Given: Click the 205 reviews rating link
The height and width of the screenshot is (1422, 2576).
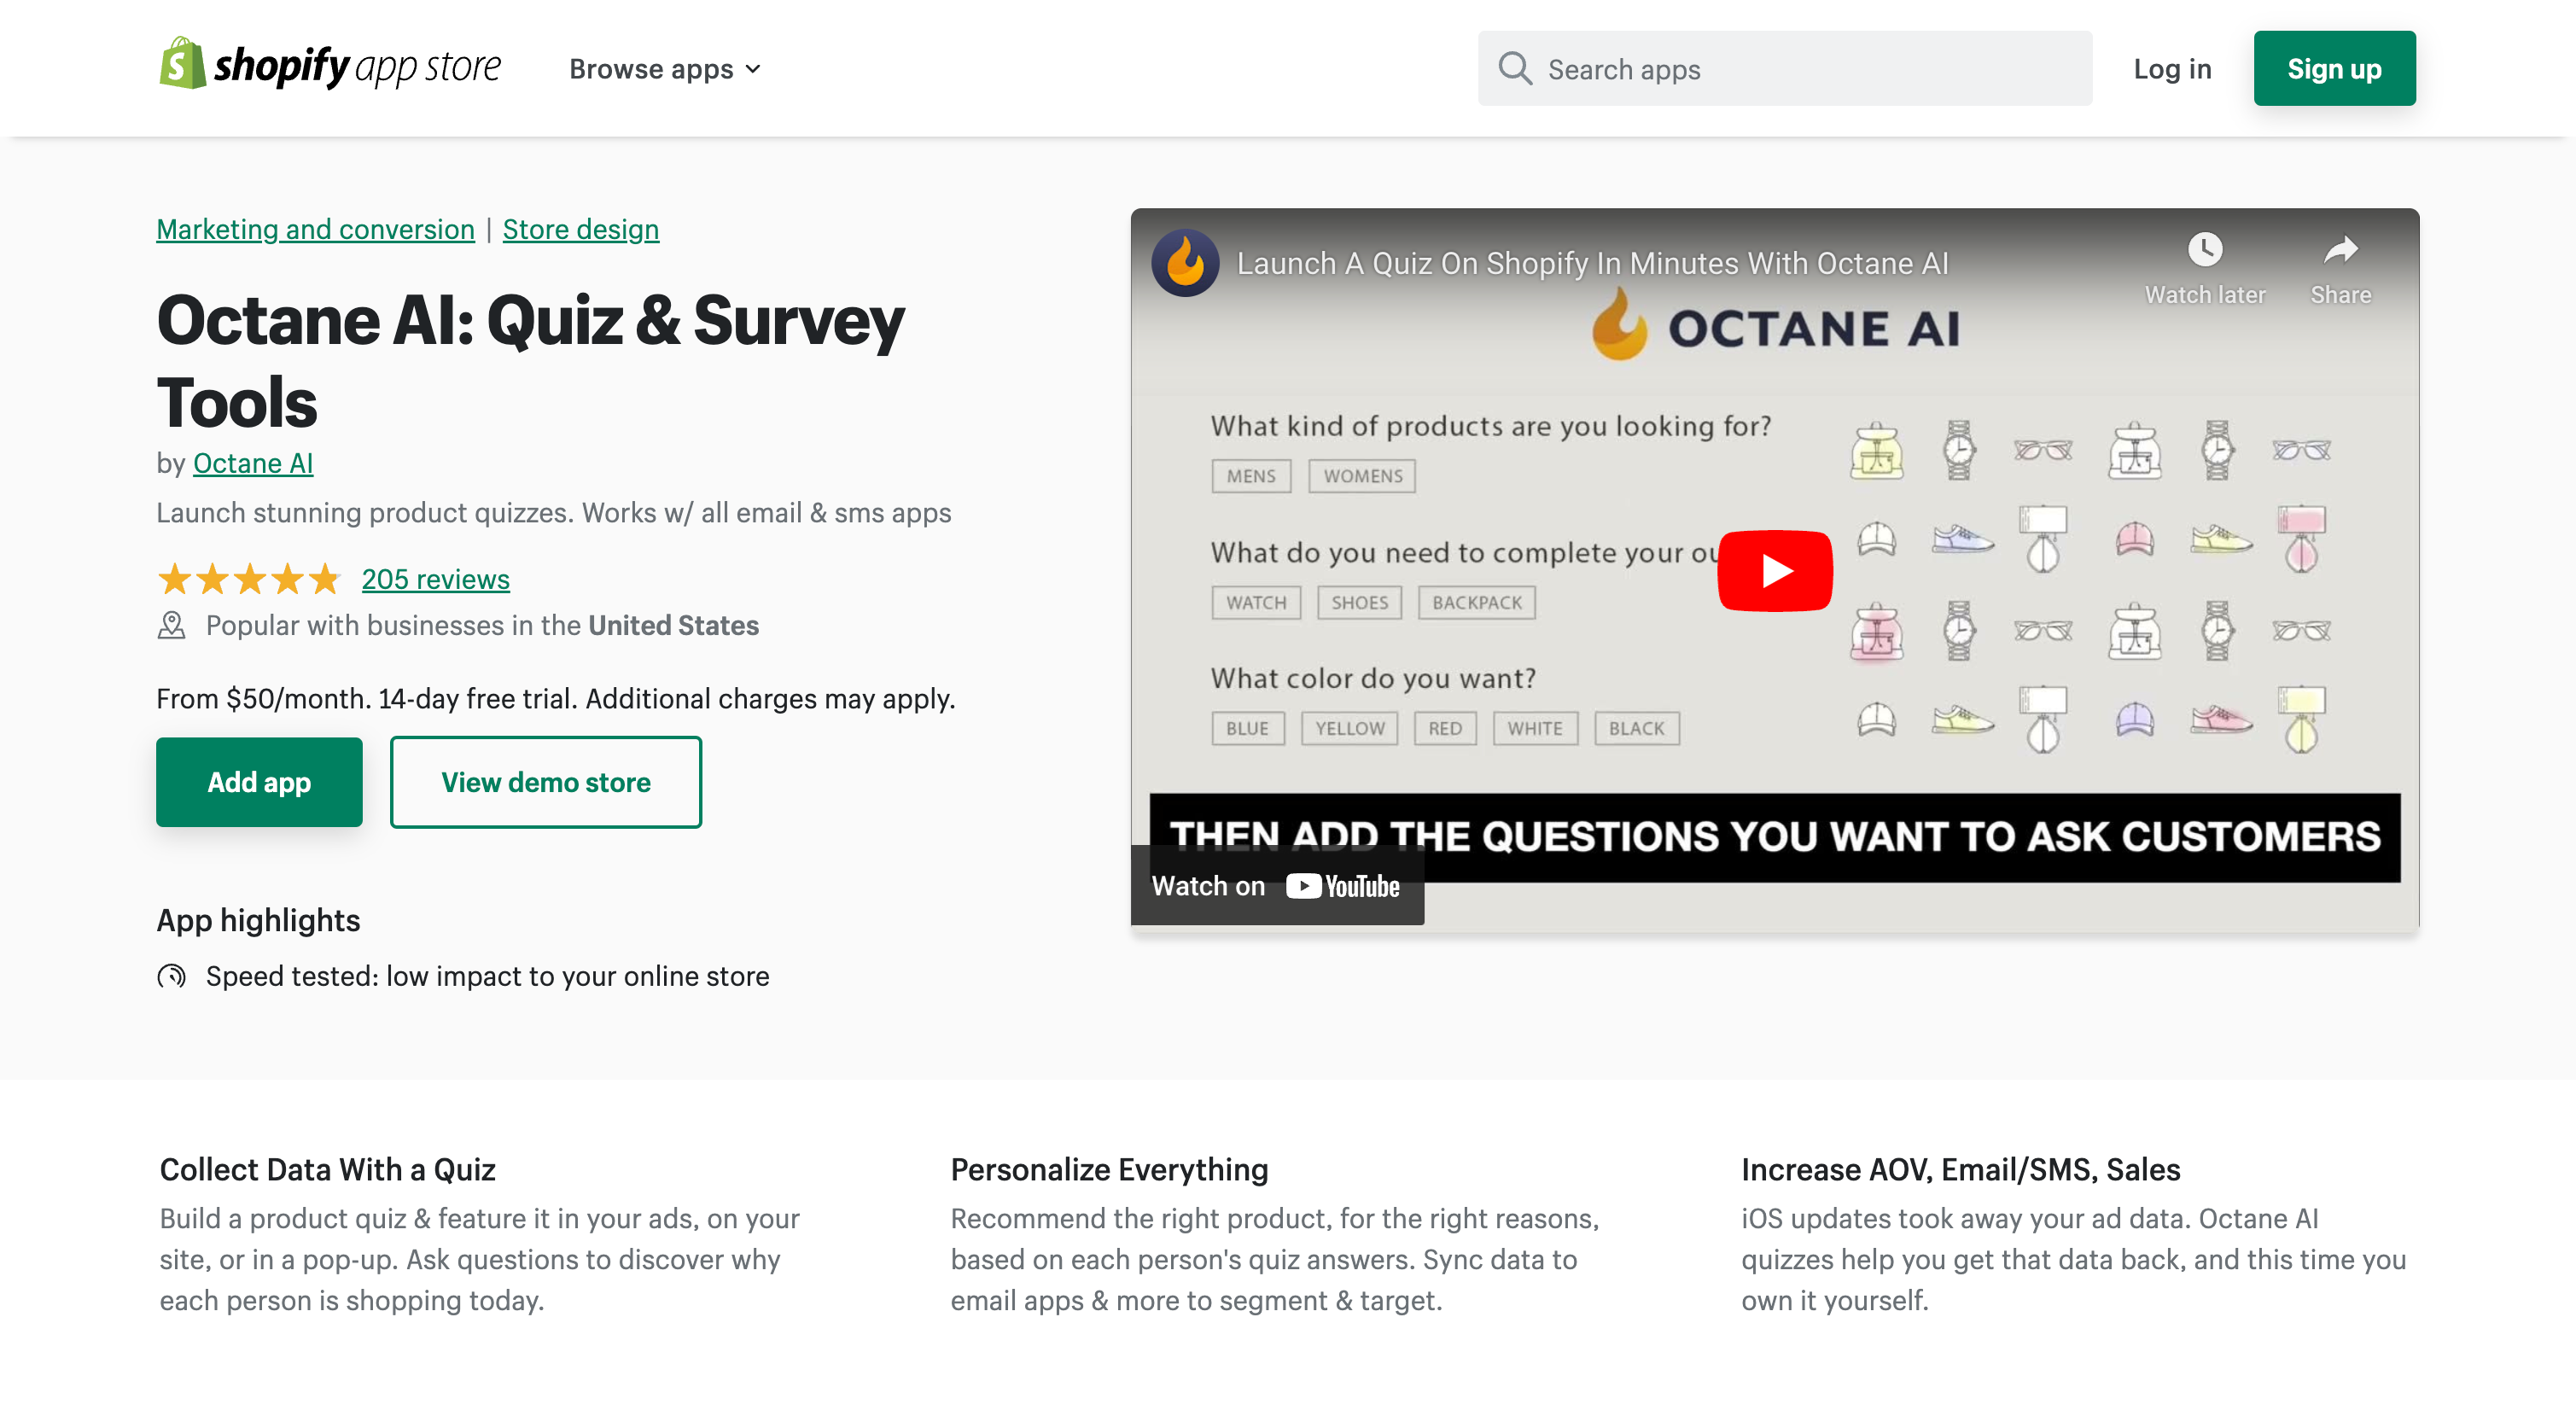Looking at the screenshot, I should pos(434,578).
